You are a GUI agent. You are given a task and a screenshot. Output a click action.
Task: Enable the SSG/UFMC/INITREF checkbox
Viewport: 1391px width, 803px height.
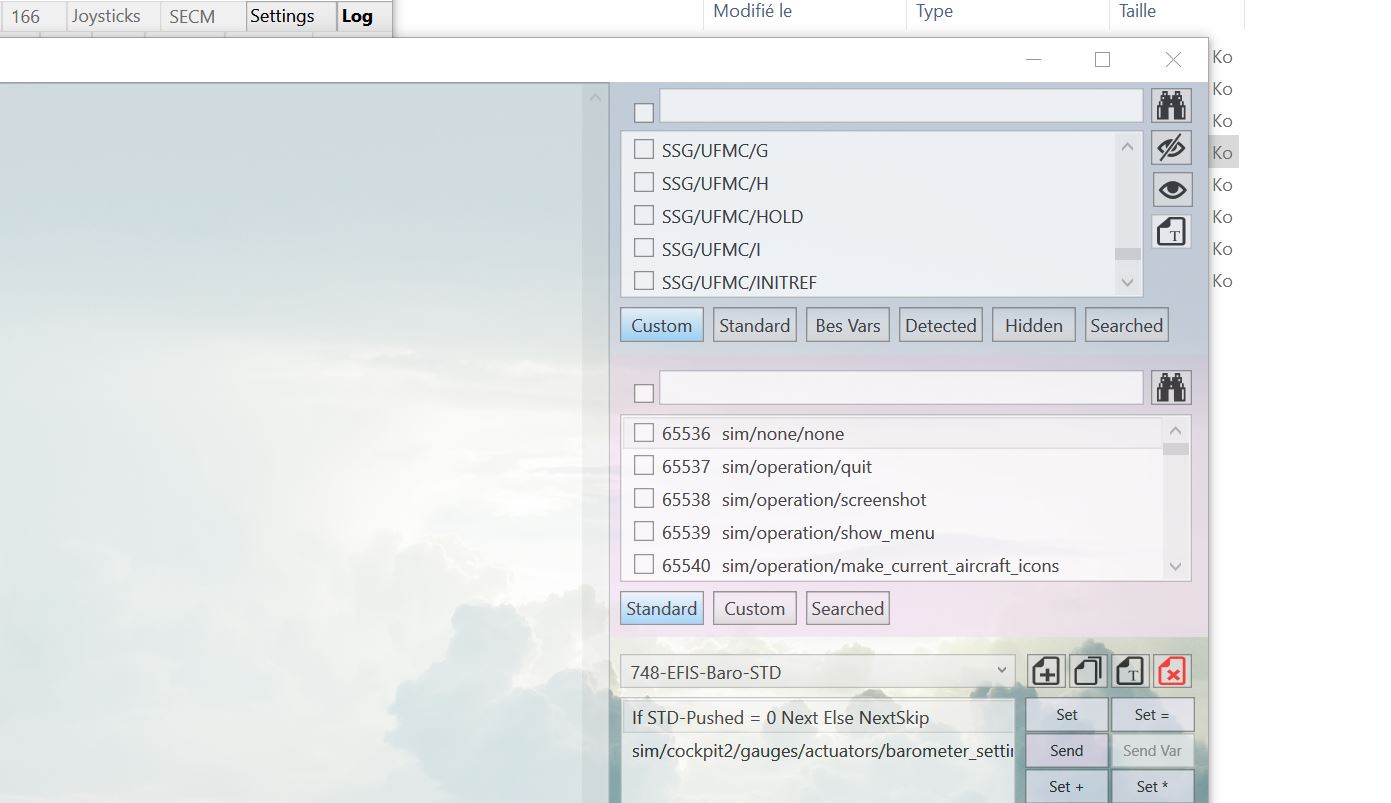click(644, 282)
